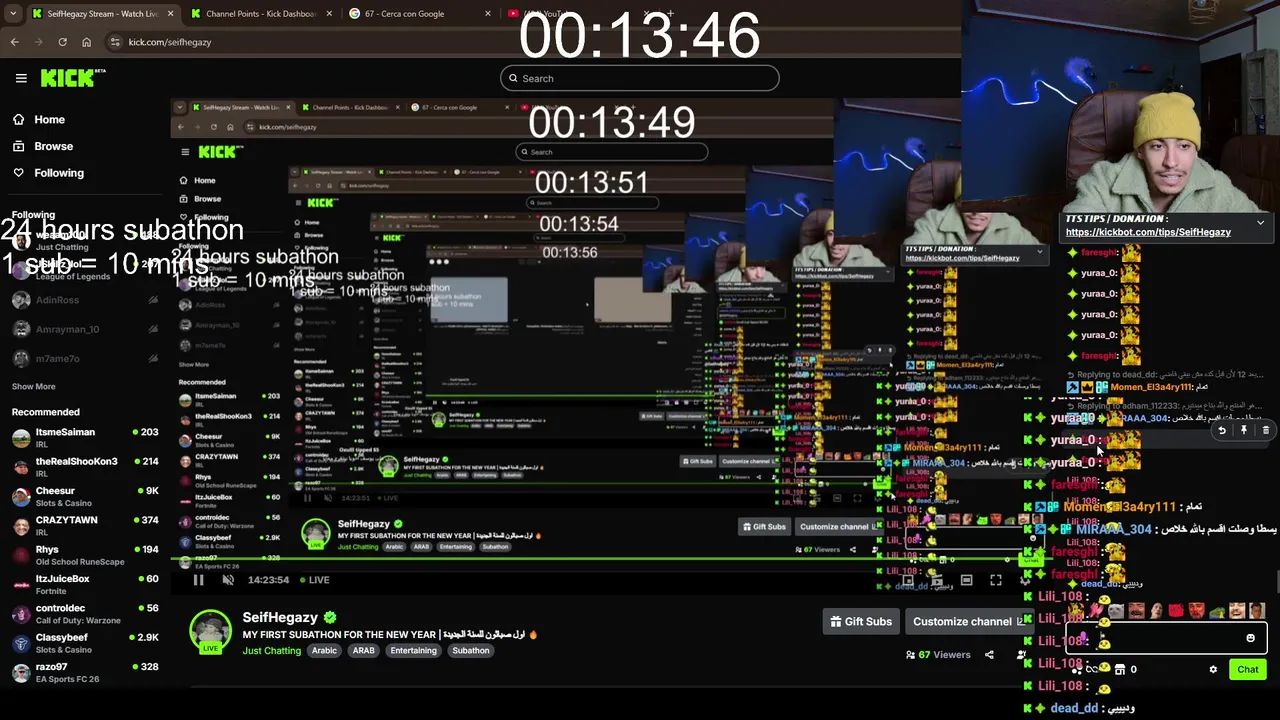The image size is (1280, 720).
Task: Click the Just Chatting category under the stream title
Action: click(x=271, y=650)
